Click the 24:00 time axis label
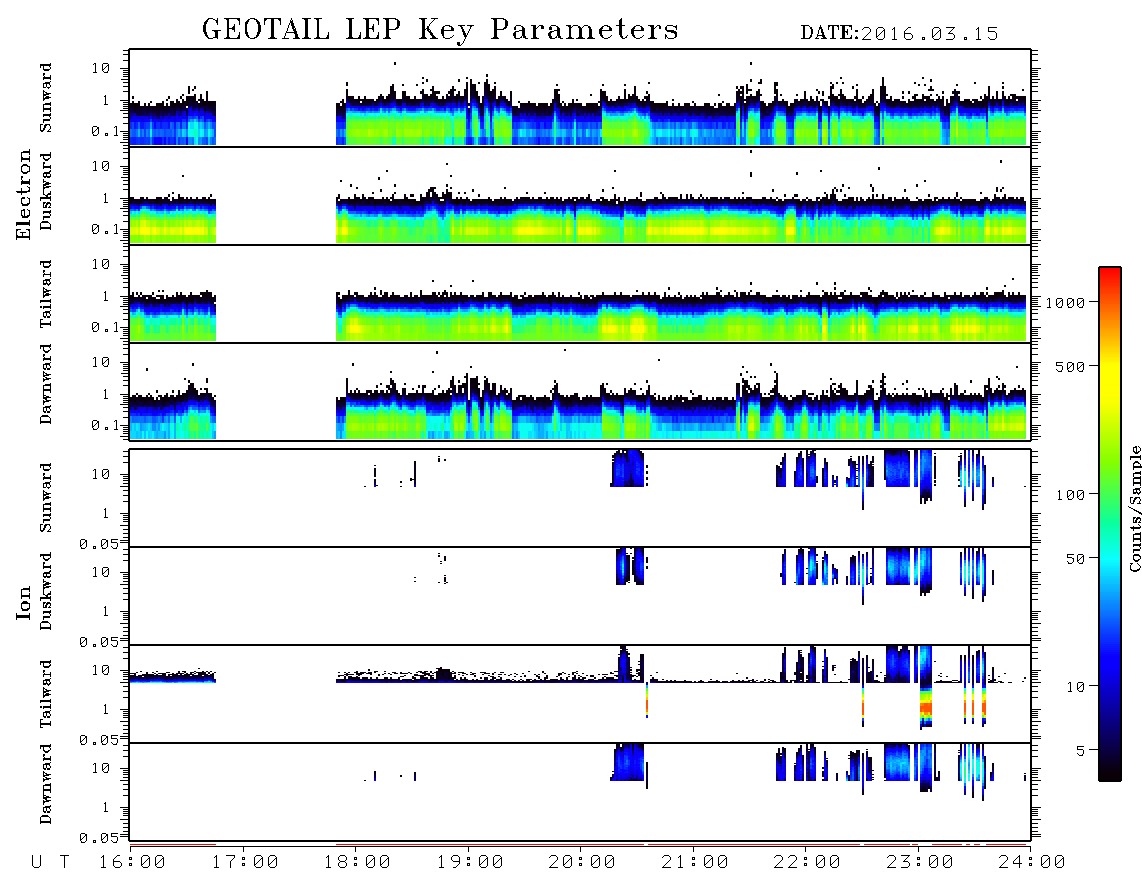 point(1033,862)
